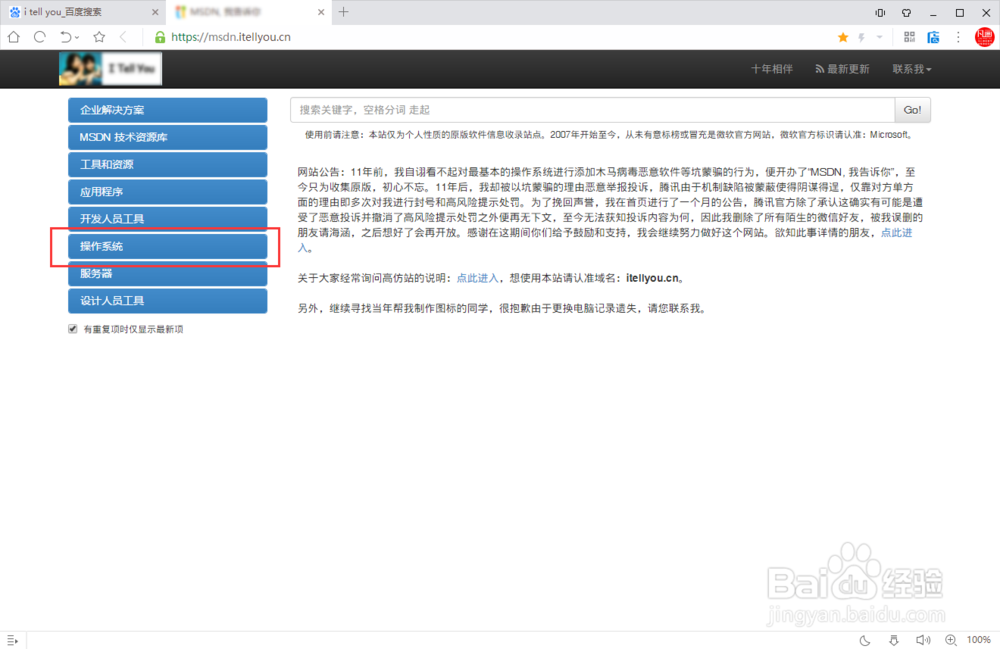This screenshot has width=1000, height=649.
Task: Open 点此进入 link about 高仿站
Action: [477, 278]
